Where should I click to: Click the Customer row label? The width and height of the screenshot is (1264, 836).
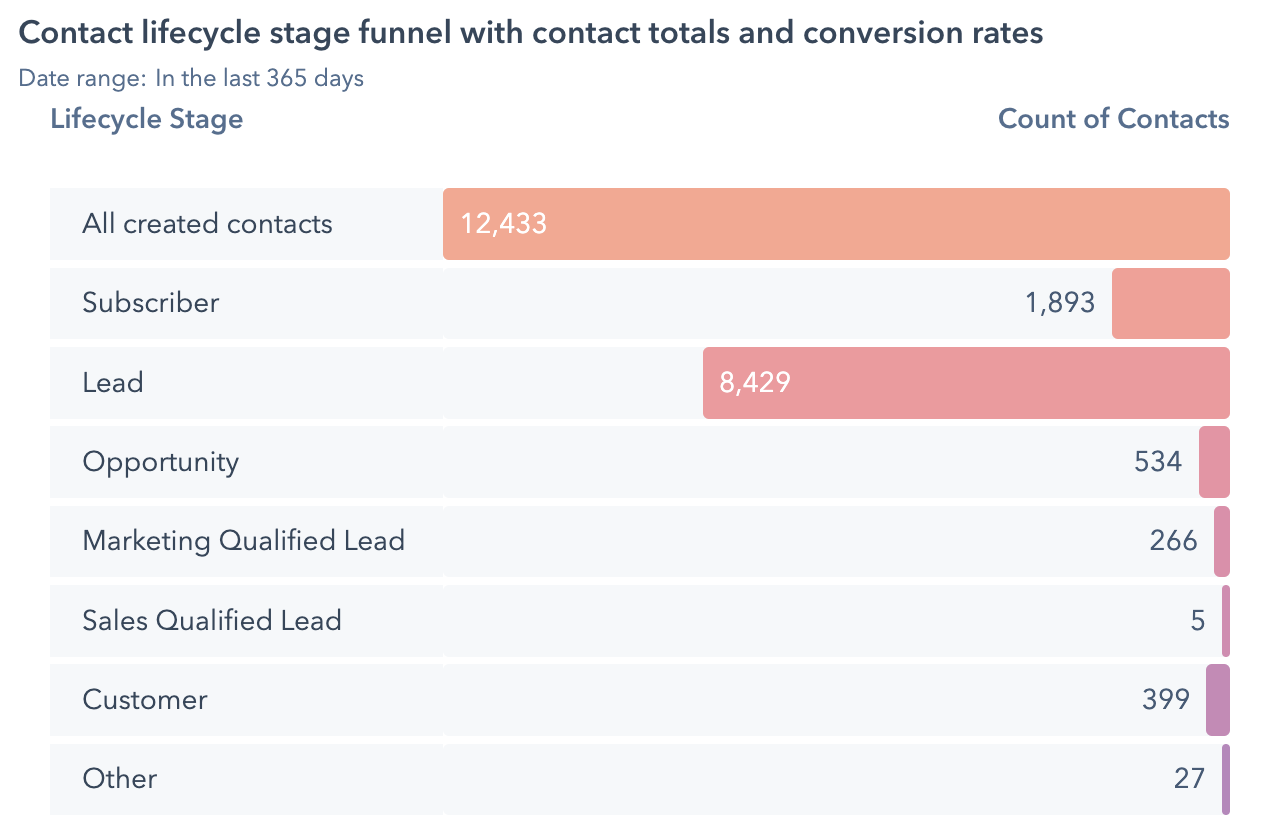pos(145,700)
